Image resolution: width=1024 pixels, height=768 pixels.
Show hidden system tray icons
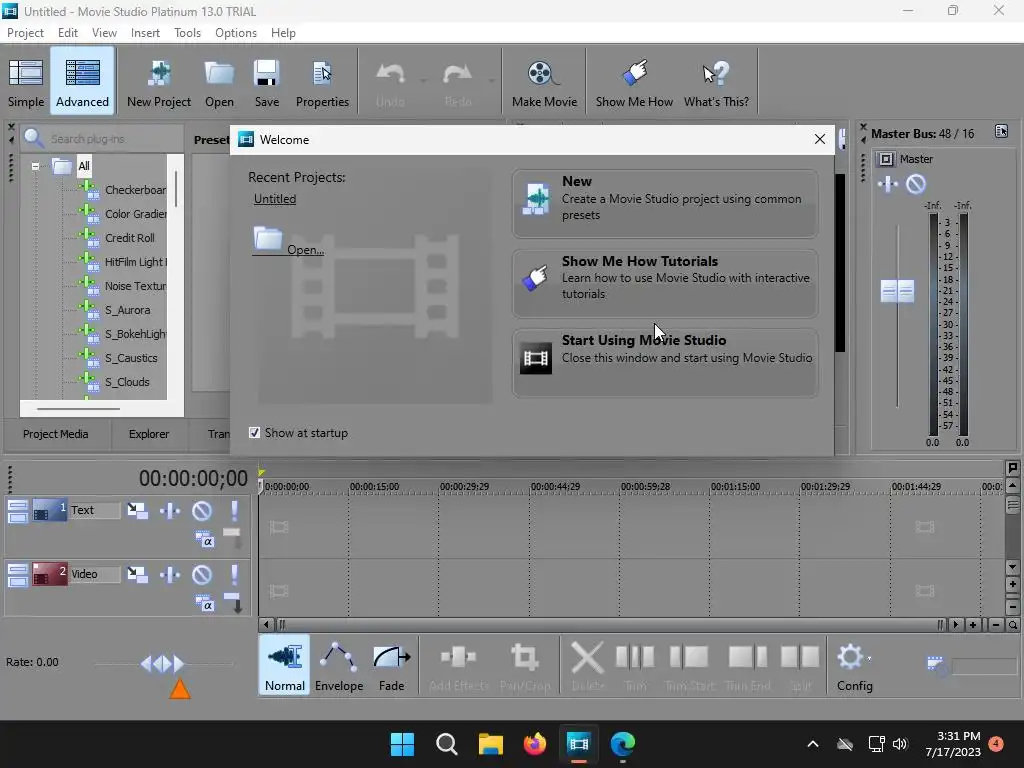click(812, 744)
